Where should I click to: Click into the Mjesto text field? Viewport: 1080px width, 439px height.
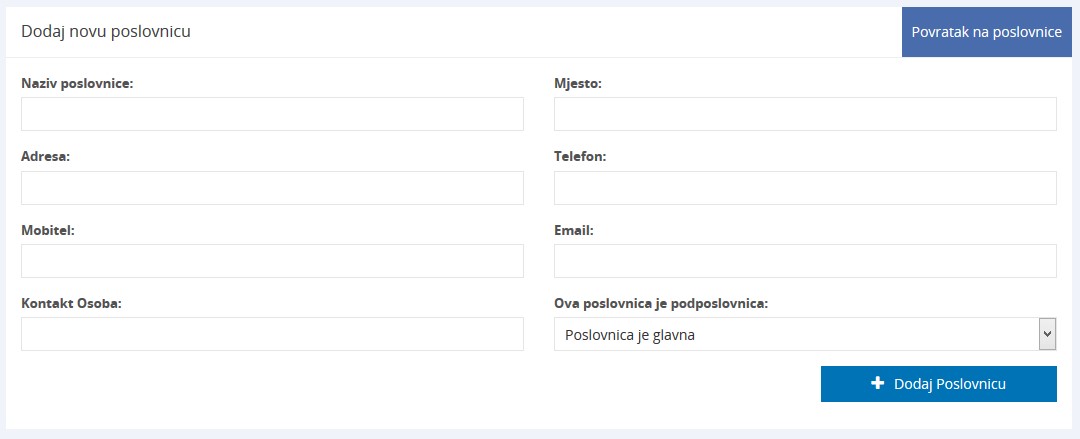[x=805, y=114]
